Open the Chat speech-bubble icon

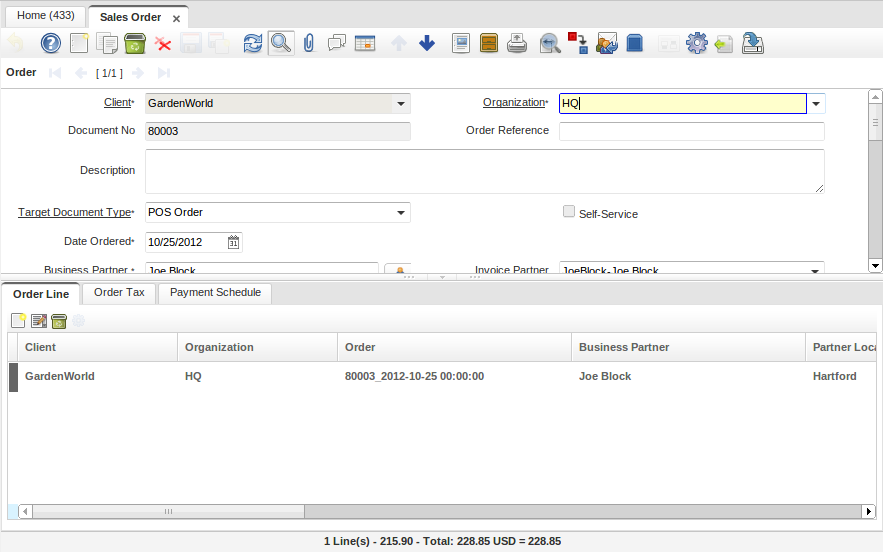337,43
